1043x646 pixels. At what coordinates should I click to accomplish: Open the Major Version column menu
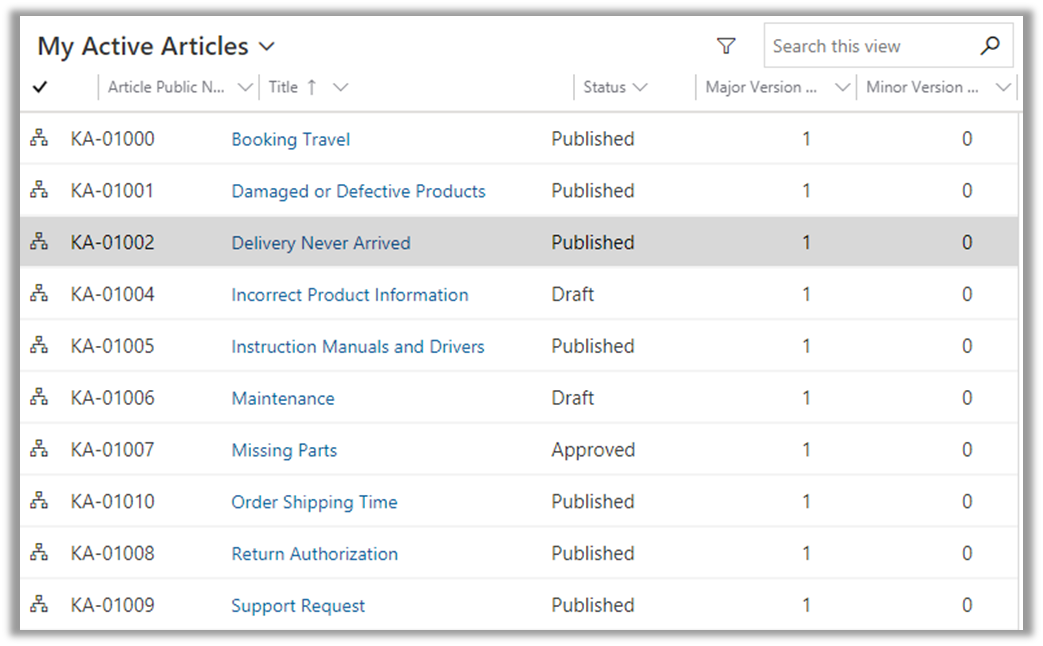point(842,87)
